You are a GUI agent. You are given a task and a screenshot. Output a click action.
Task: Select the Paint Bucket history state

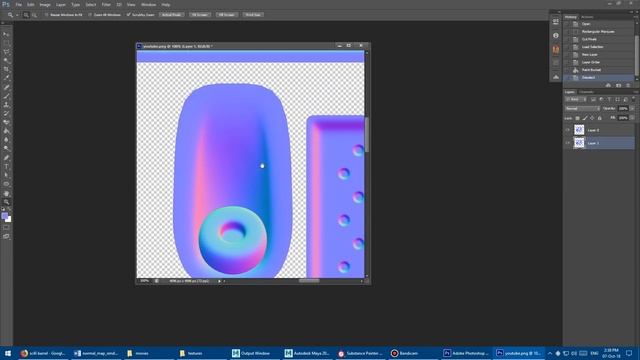click(599, 70)
